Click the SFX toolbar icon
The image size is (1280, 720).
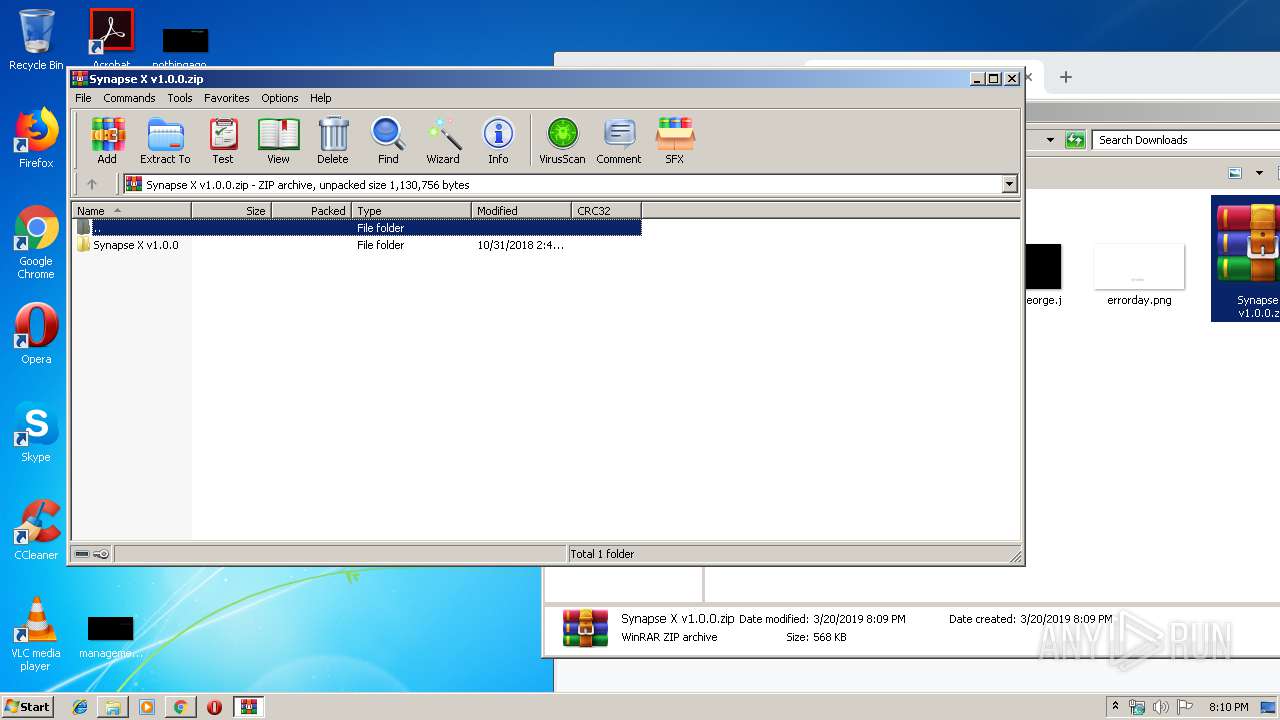675,140
